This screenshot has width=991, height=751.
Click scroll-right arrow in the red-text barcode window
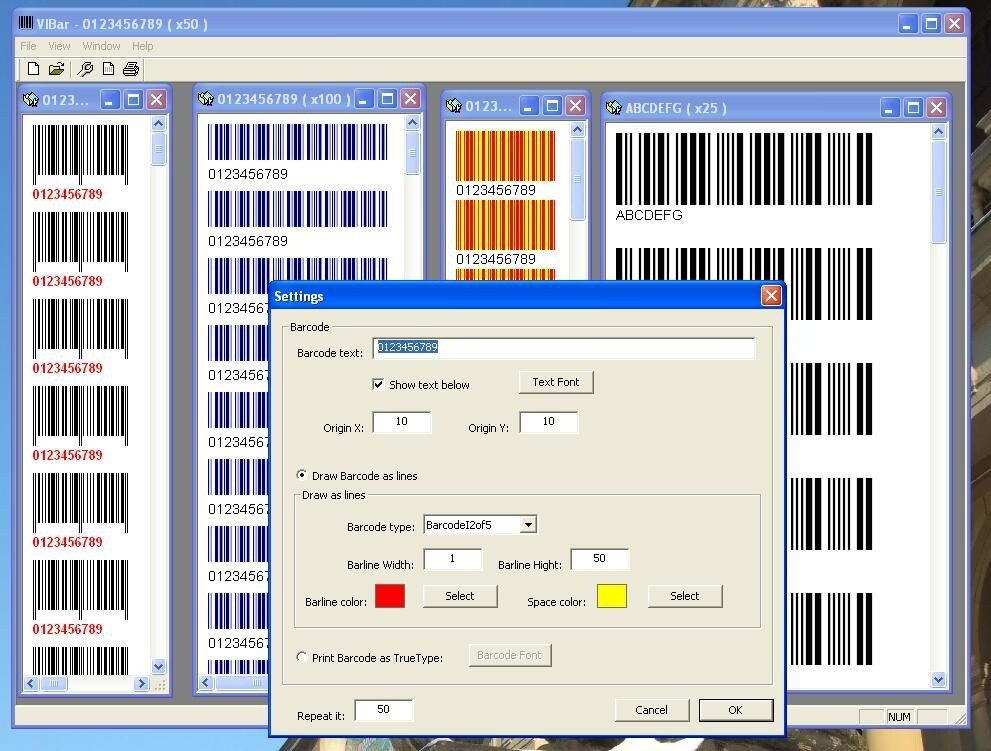tap(142, 683)
